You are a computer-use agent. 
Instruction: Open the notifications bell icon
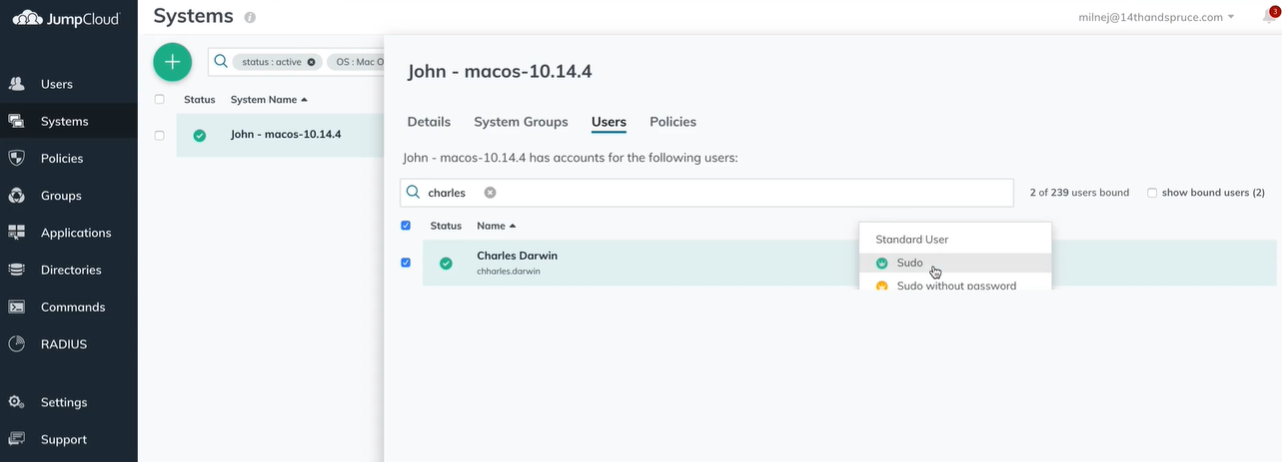[1267, 17]
